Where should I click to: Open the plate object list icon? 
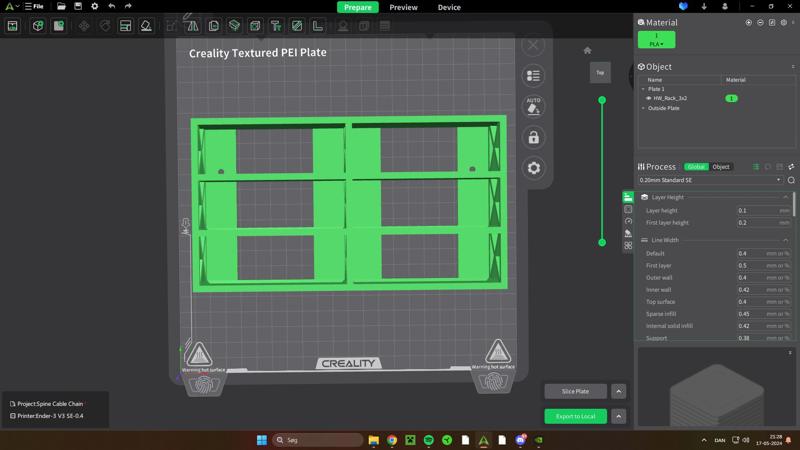tap(533, 75)
